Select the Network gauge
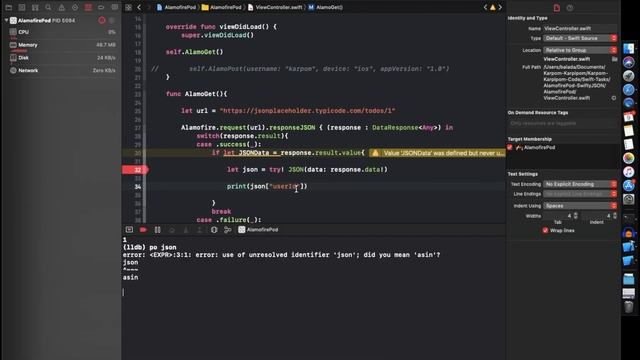This screenshot has width=640, height=360. tap(62, 71)
